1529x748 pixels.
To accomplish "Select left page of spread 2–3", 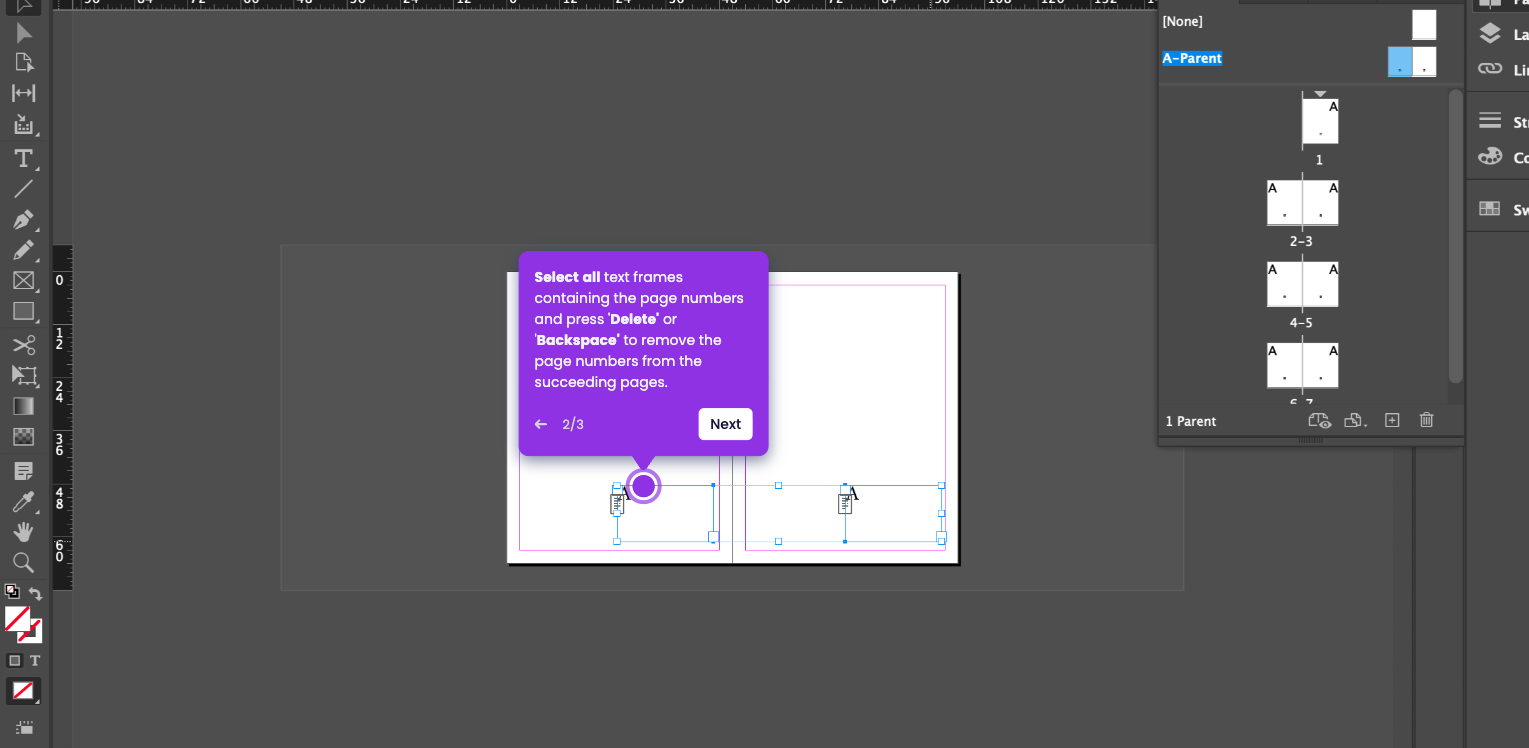I will [x=1284, y=202].
